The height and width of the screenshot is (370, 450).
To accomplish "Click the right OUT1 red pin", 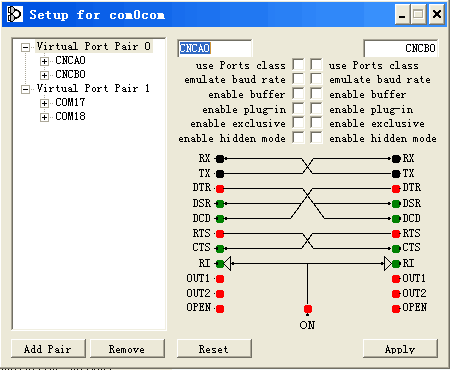I will tap(396, 279).
